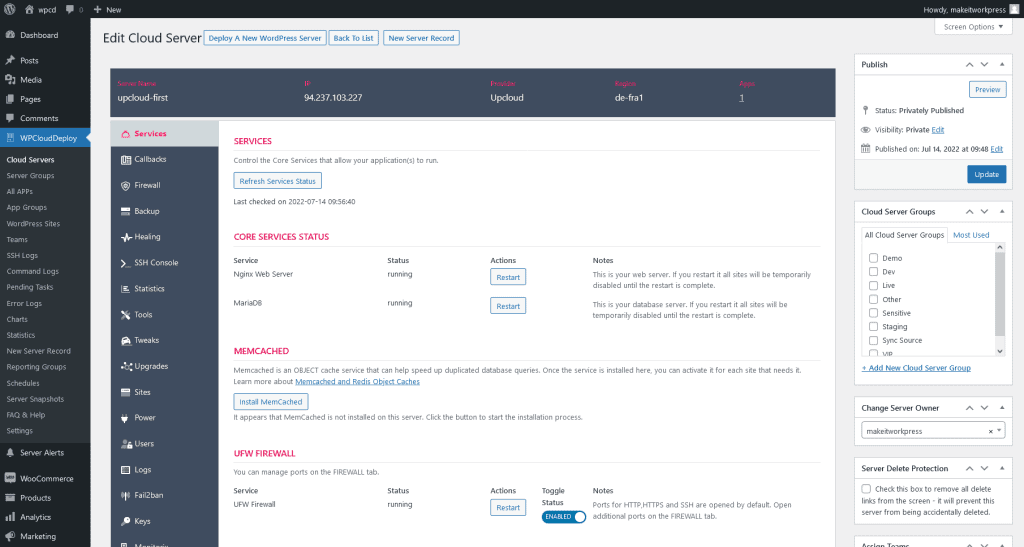Click the Firewall shield icon
This screenshot has height=547, width=1024.
pyautogui.click(x=125, y=185)
